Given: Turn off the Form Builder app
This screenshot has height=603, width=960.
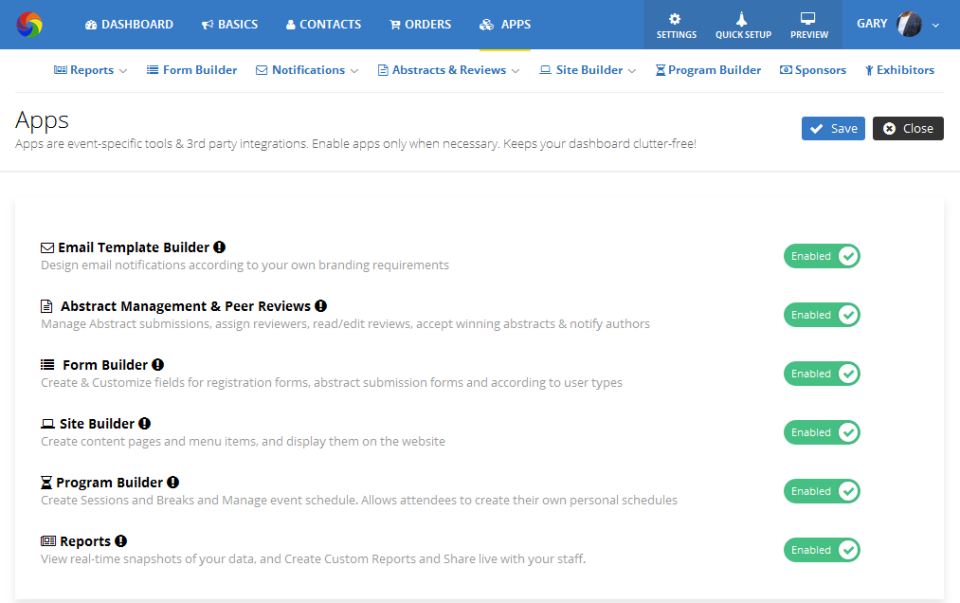Looking at the screenshot, I should coord(821,373).
